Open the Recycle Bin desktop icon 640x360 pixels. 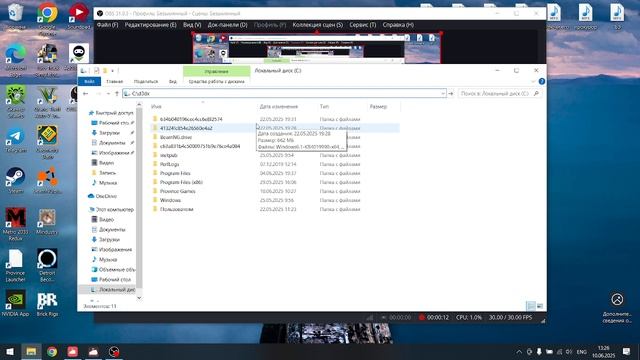[x=15, y=16]
